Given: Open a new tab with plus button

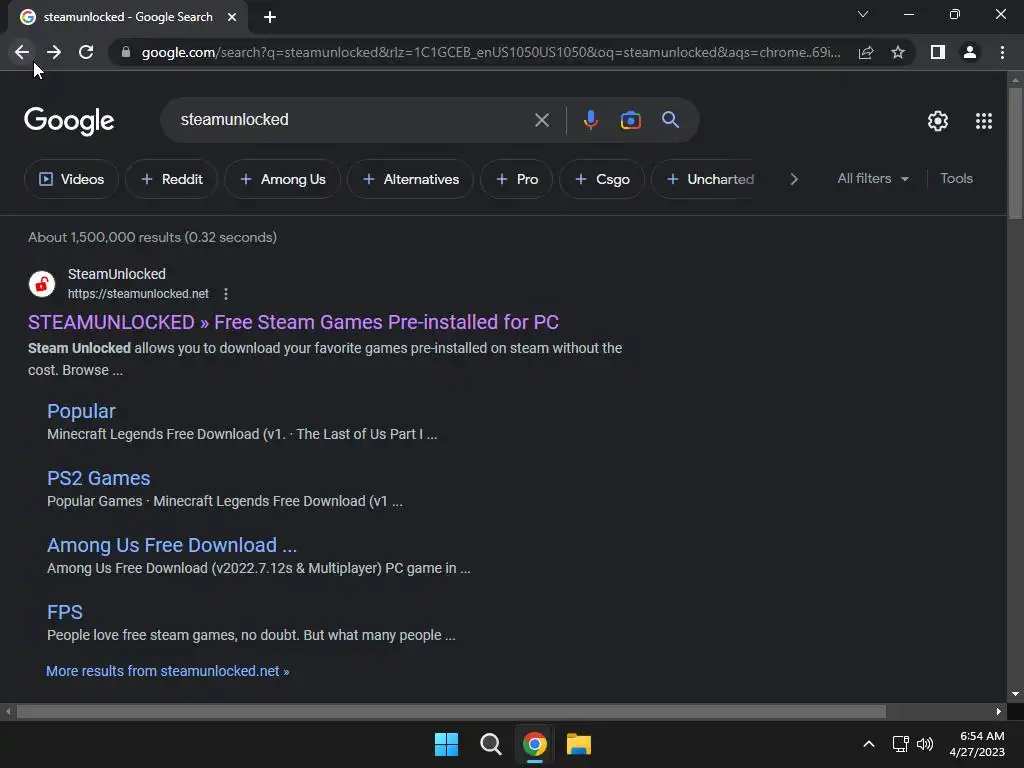Looking at the screenshot, I should (x=270, y=17).
